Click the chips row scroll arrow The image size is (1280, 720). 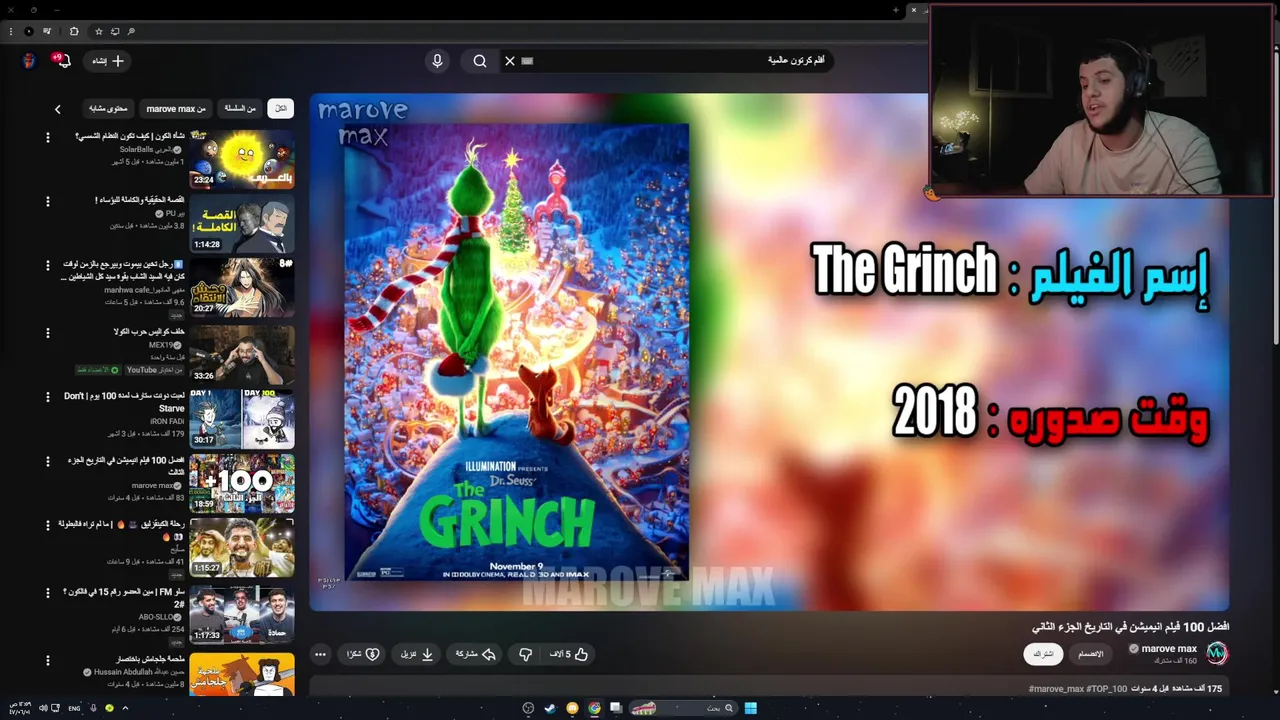[57, 109]
